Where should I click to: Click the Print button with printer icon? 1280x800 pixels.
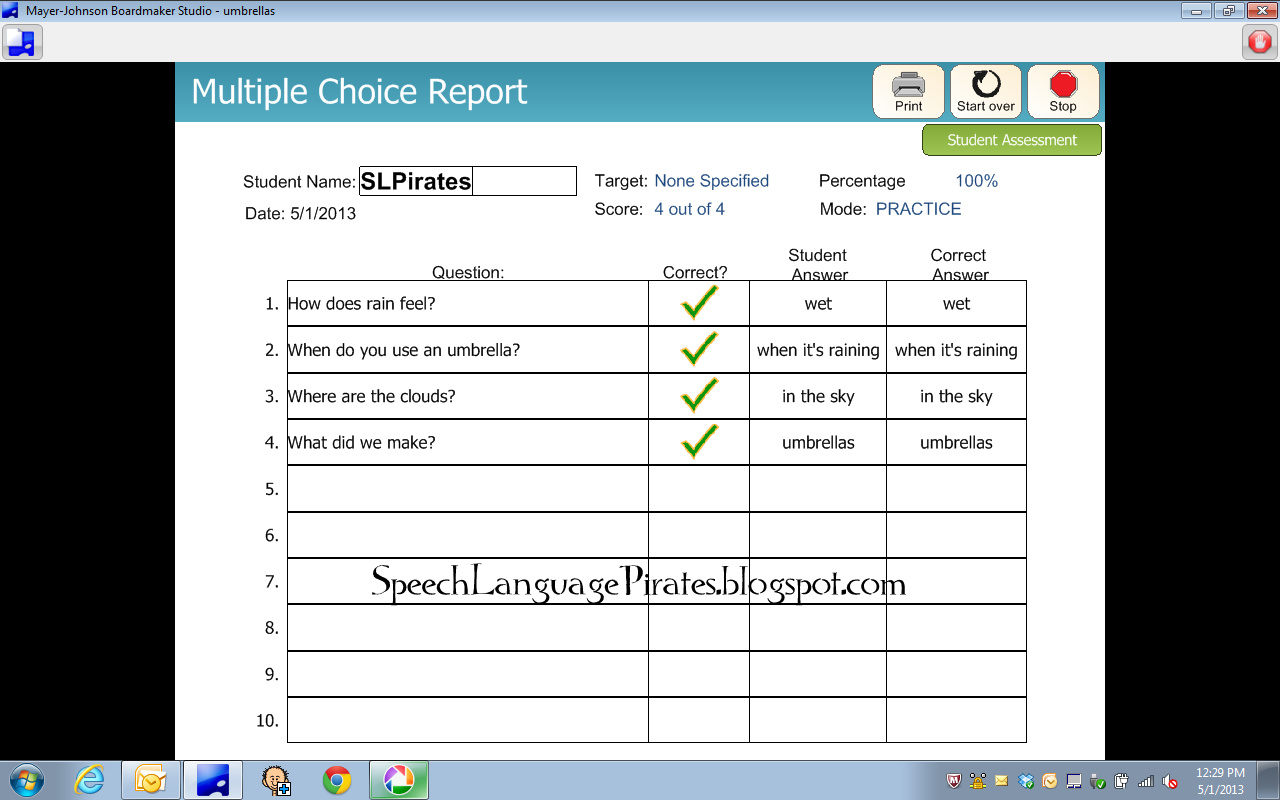(908, 92)
